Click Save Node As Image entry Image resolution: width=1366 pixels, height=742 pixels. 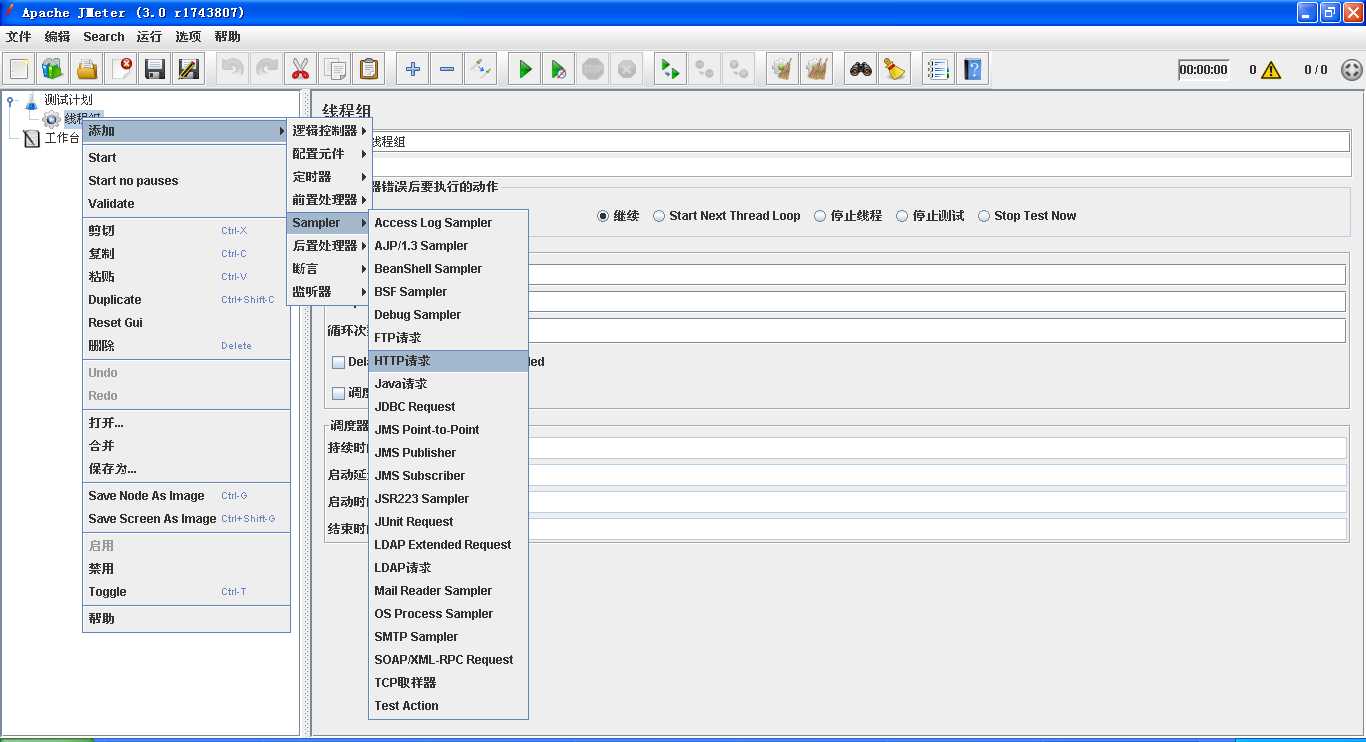146,496
